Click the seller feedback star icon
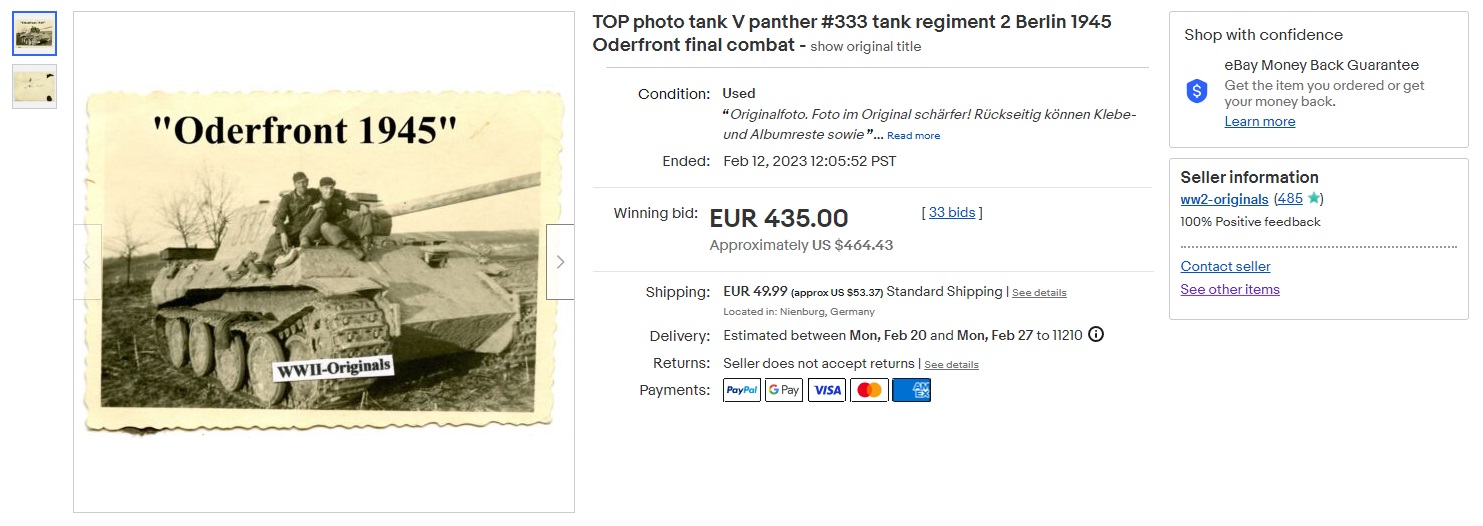Image resolution: width=1483 pixels, height=526 pixels. (1314, 199)
